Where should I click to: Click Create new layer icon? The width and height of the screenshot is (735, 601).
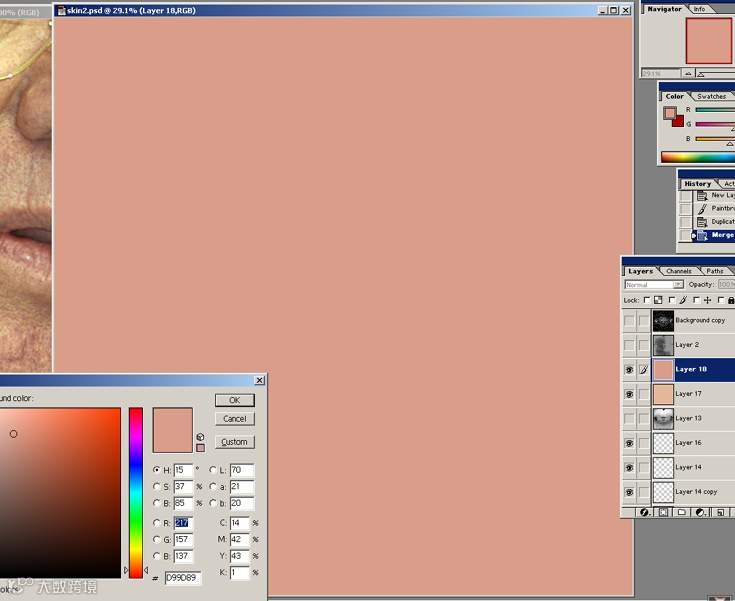(x=720, y=512)
